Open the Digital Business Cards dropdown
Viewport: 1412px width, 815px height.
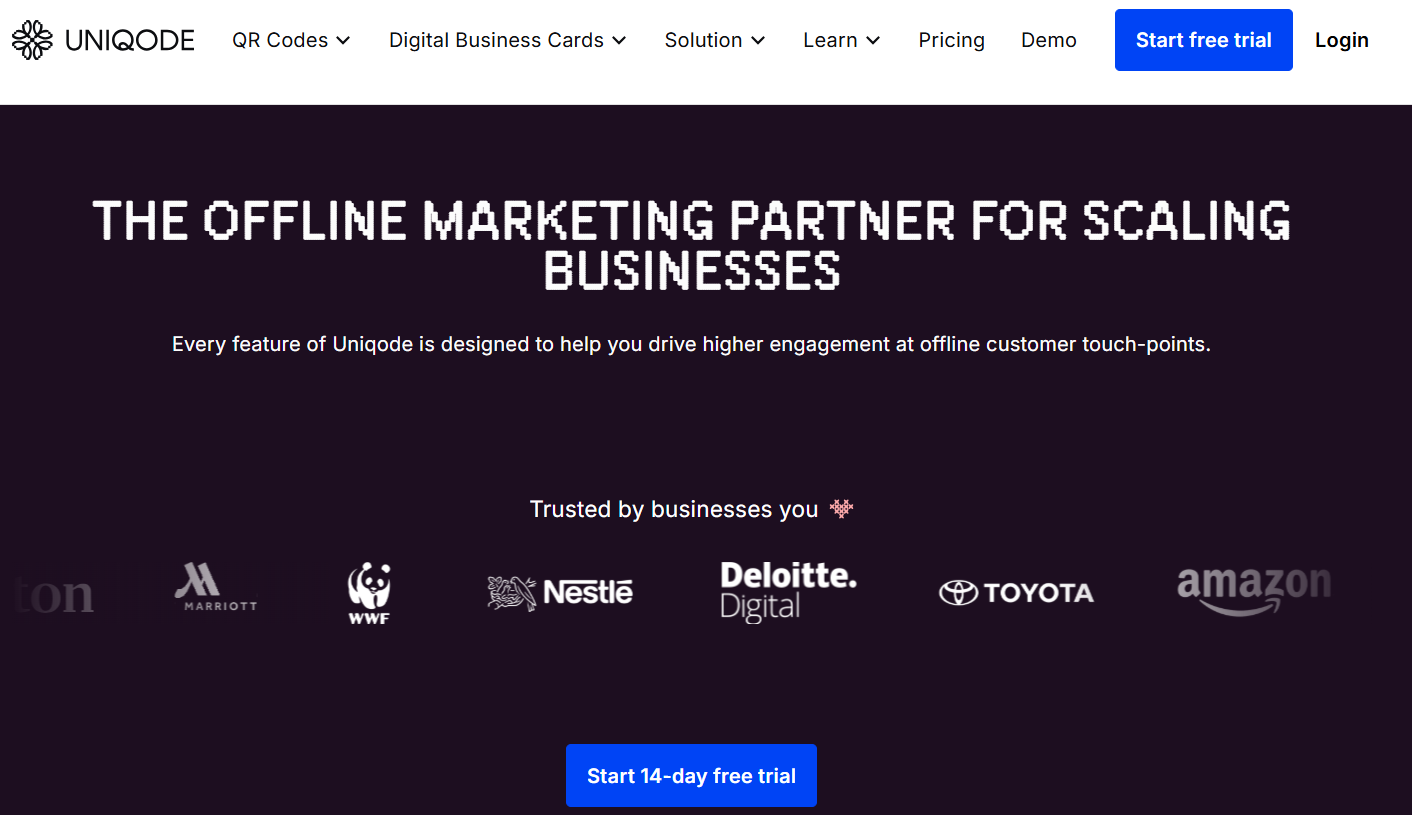tap(507, 40)
